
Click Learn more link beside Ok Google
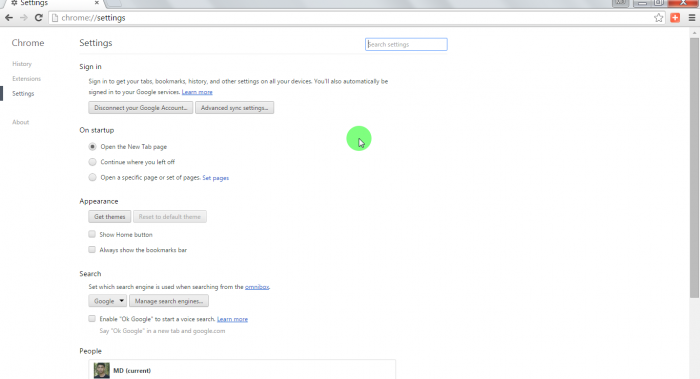232,319
